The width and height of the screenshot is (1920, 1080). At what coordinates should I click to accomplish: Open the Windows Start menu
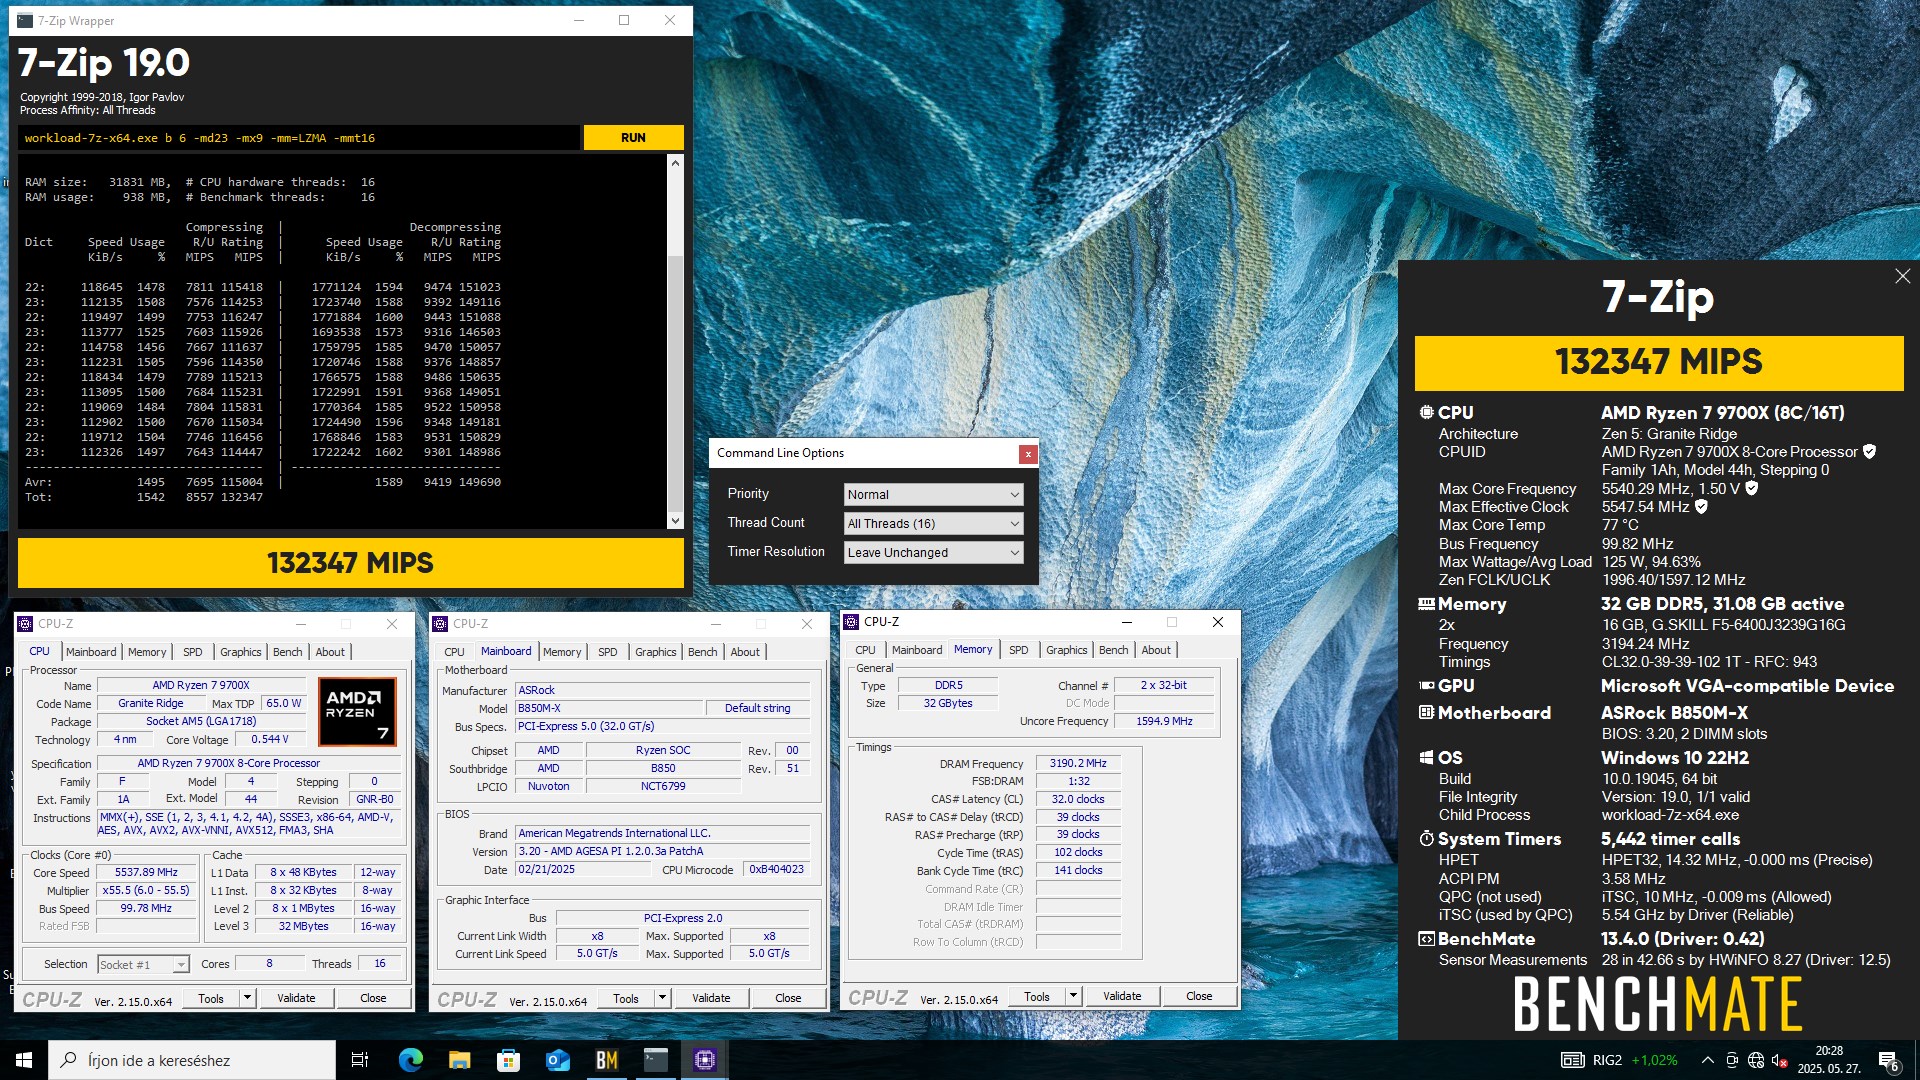click(x=24, y=1060)
